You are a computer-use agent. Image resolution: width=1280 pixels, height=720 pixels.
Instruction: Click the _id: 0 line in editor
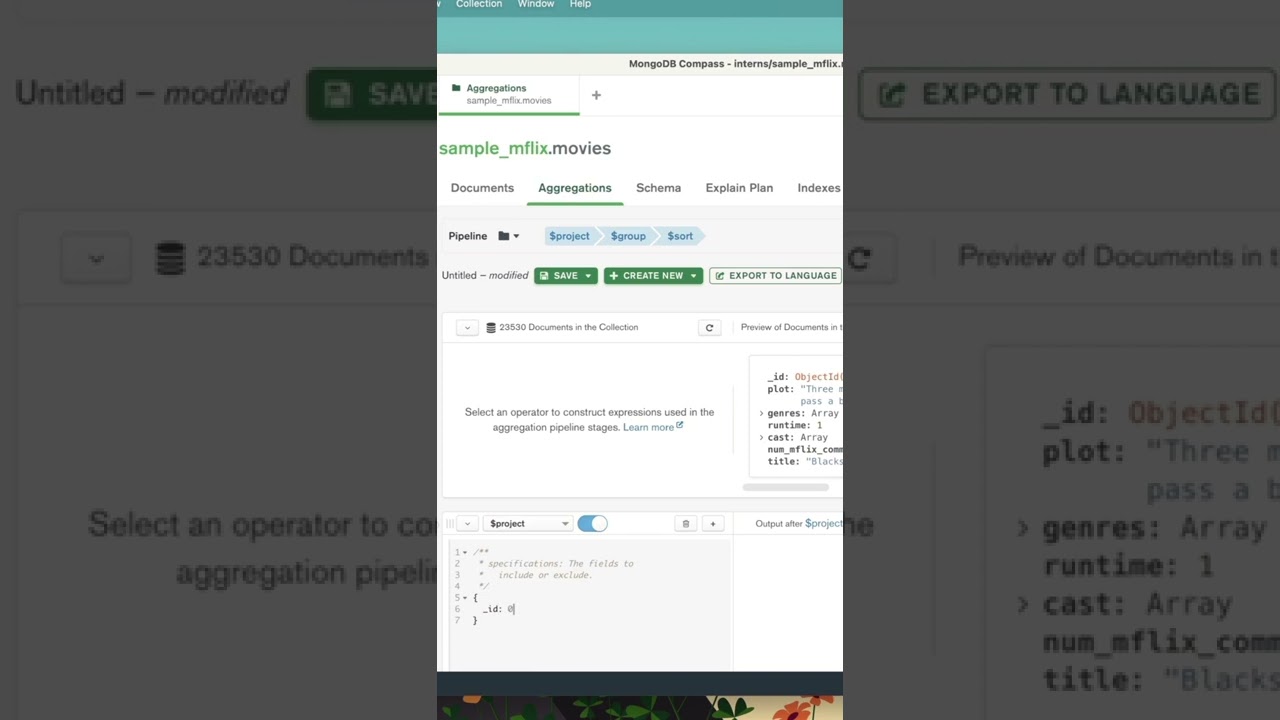pyautogui.click(x=498, y=609)
